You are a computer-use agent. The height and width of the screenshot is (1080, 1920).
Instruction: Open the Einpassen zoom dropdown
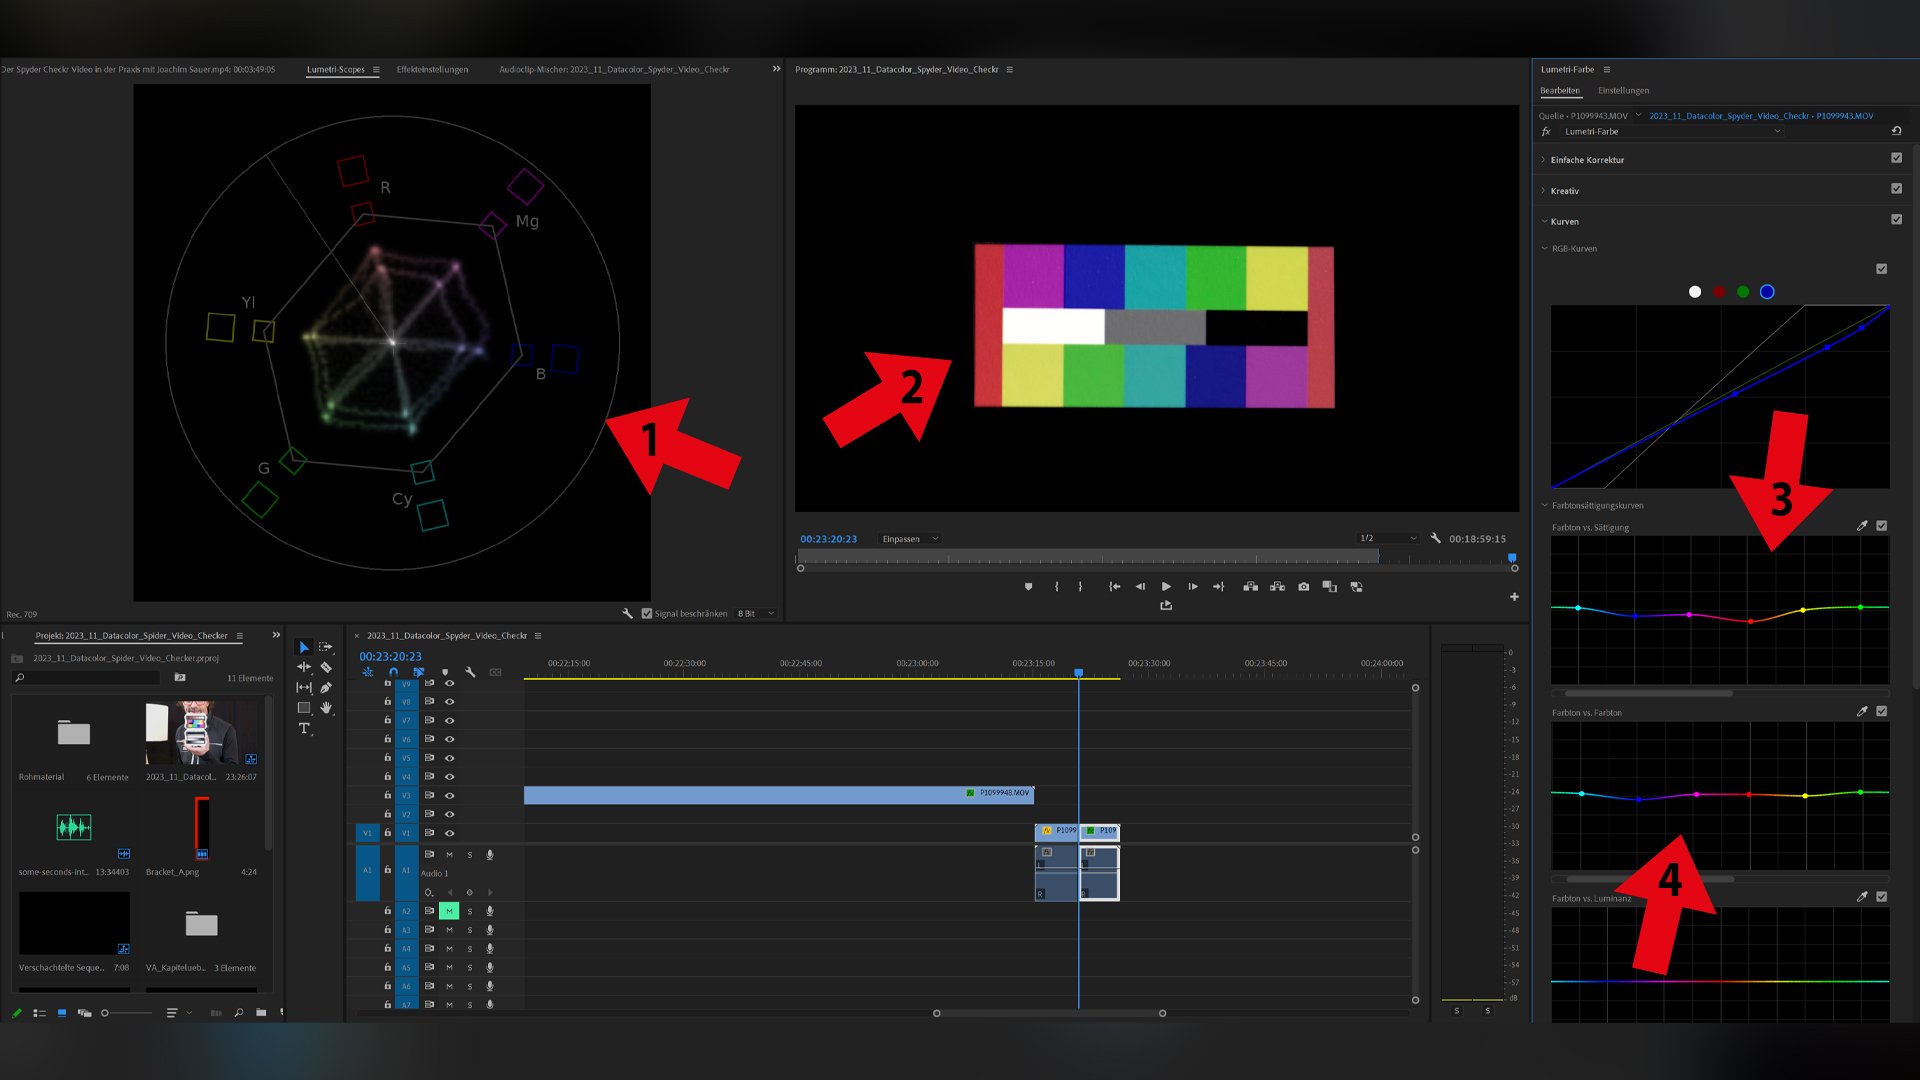pos(910,539)
